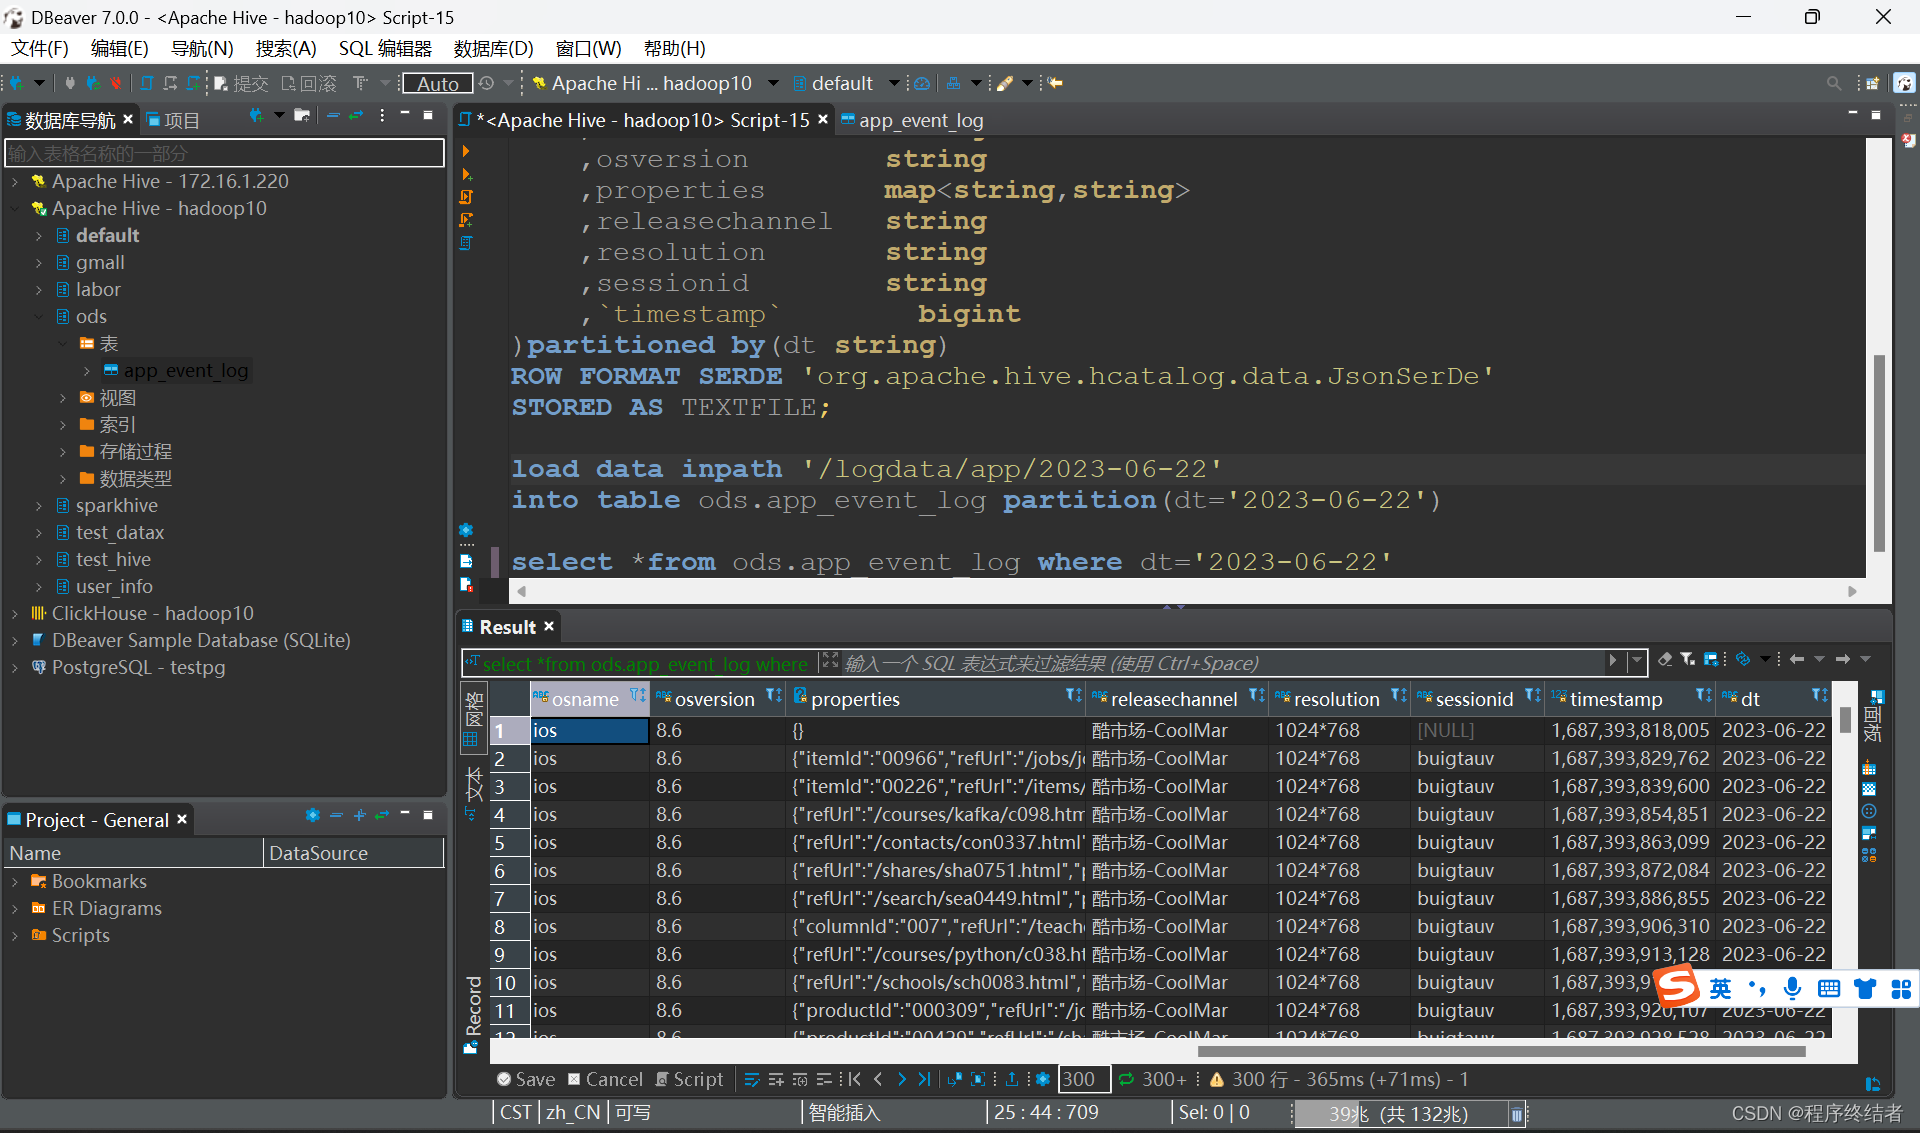Expand the app_event_log table node
1920x1133 pixels.
[87, 370]
